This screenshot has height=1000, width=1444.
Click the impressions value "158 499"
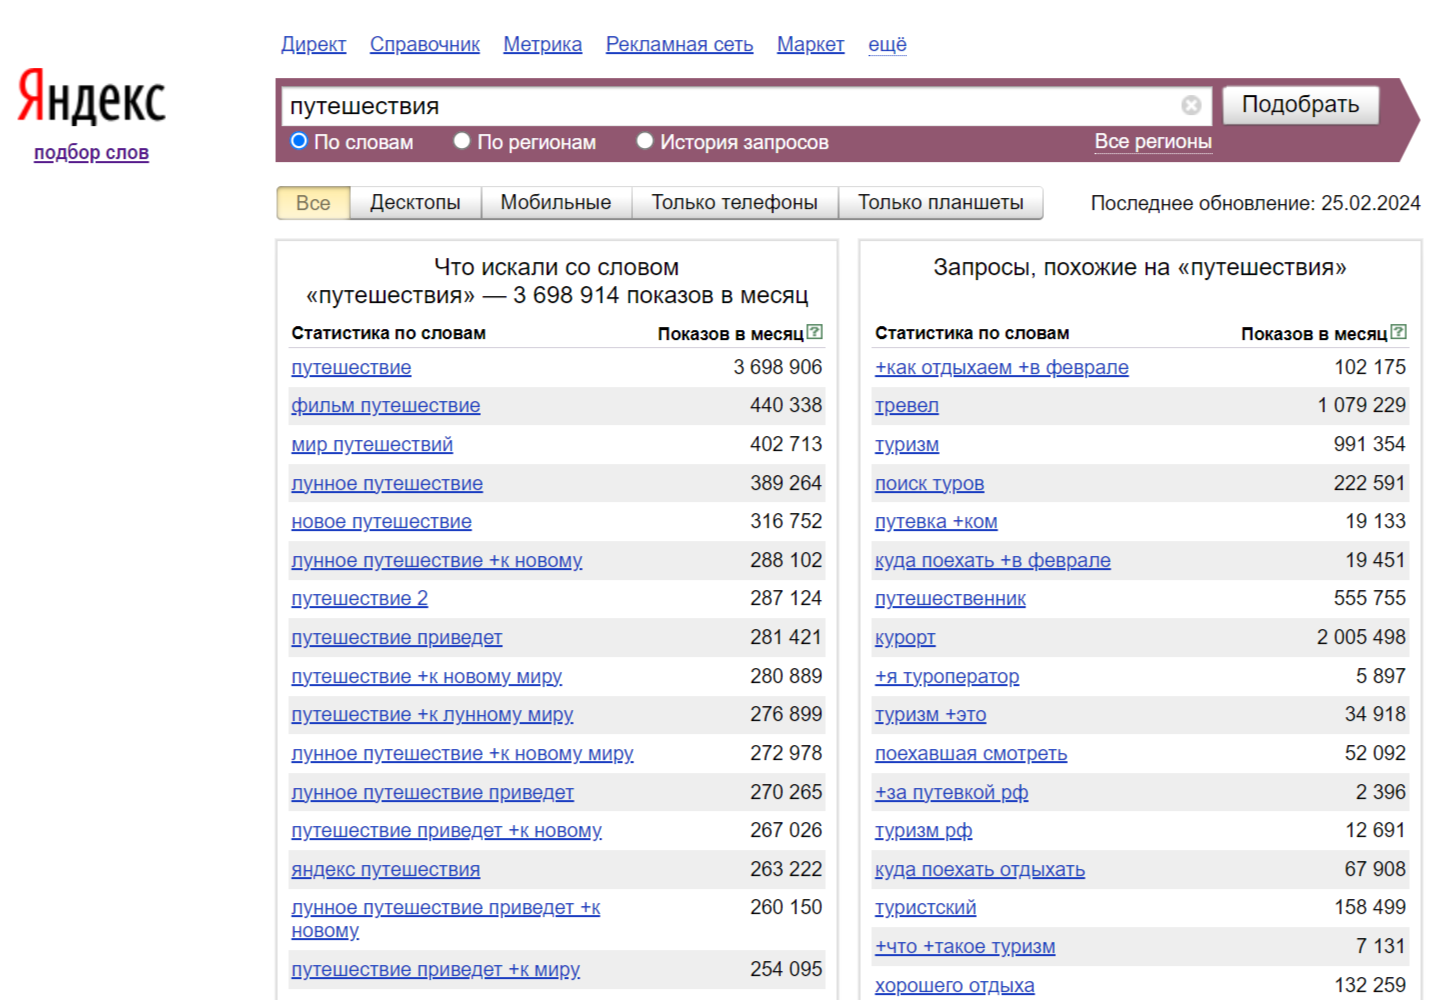tap(1370, 907)
